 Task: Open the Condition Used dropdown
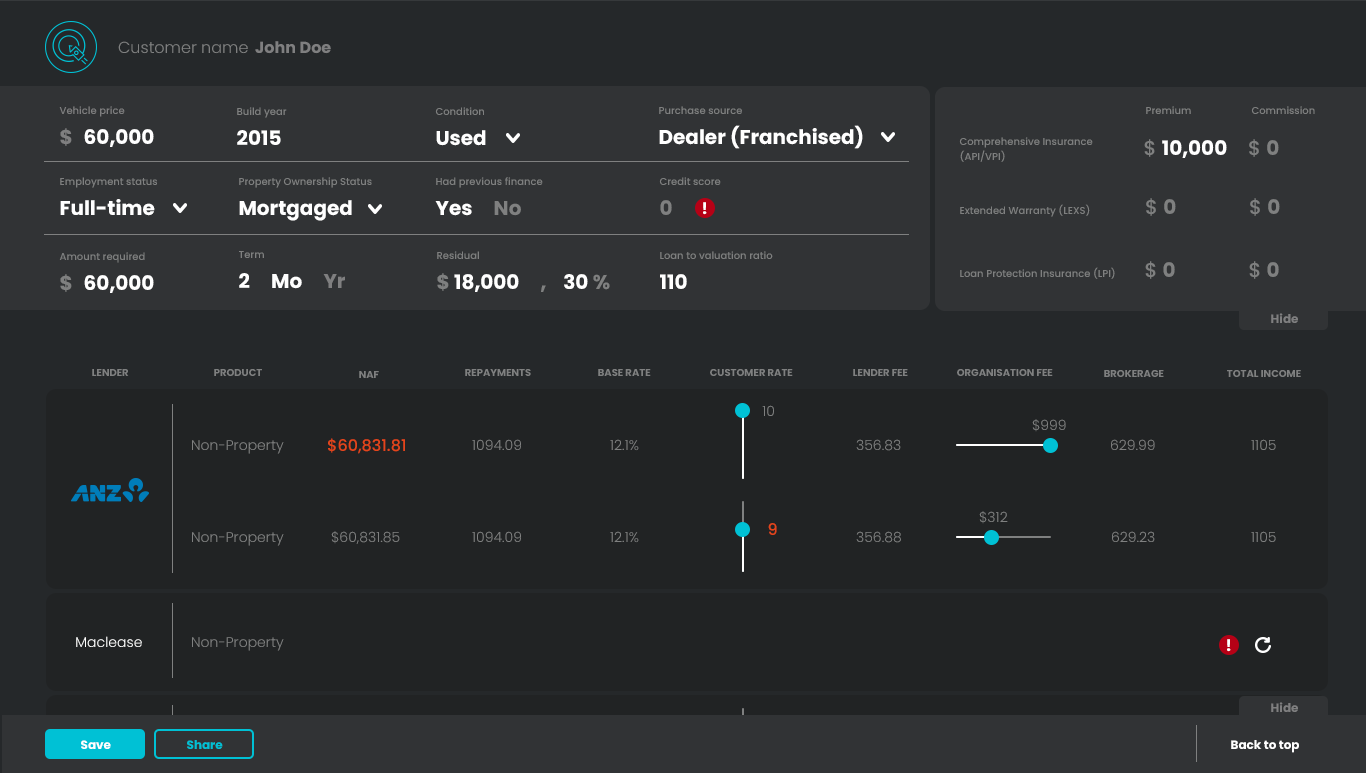point(478,138)
